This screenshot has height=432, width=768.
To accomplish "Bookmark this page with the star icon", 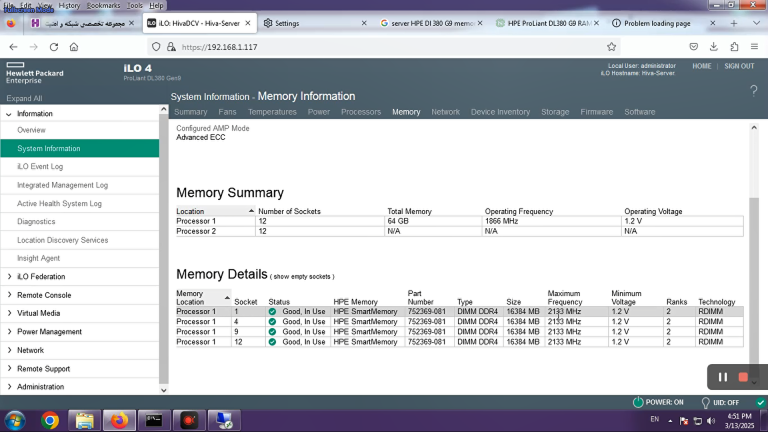I will [x=611, y=47].
